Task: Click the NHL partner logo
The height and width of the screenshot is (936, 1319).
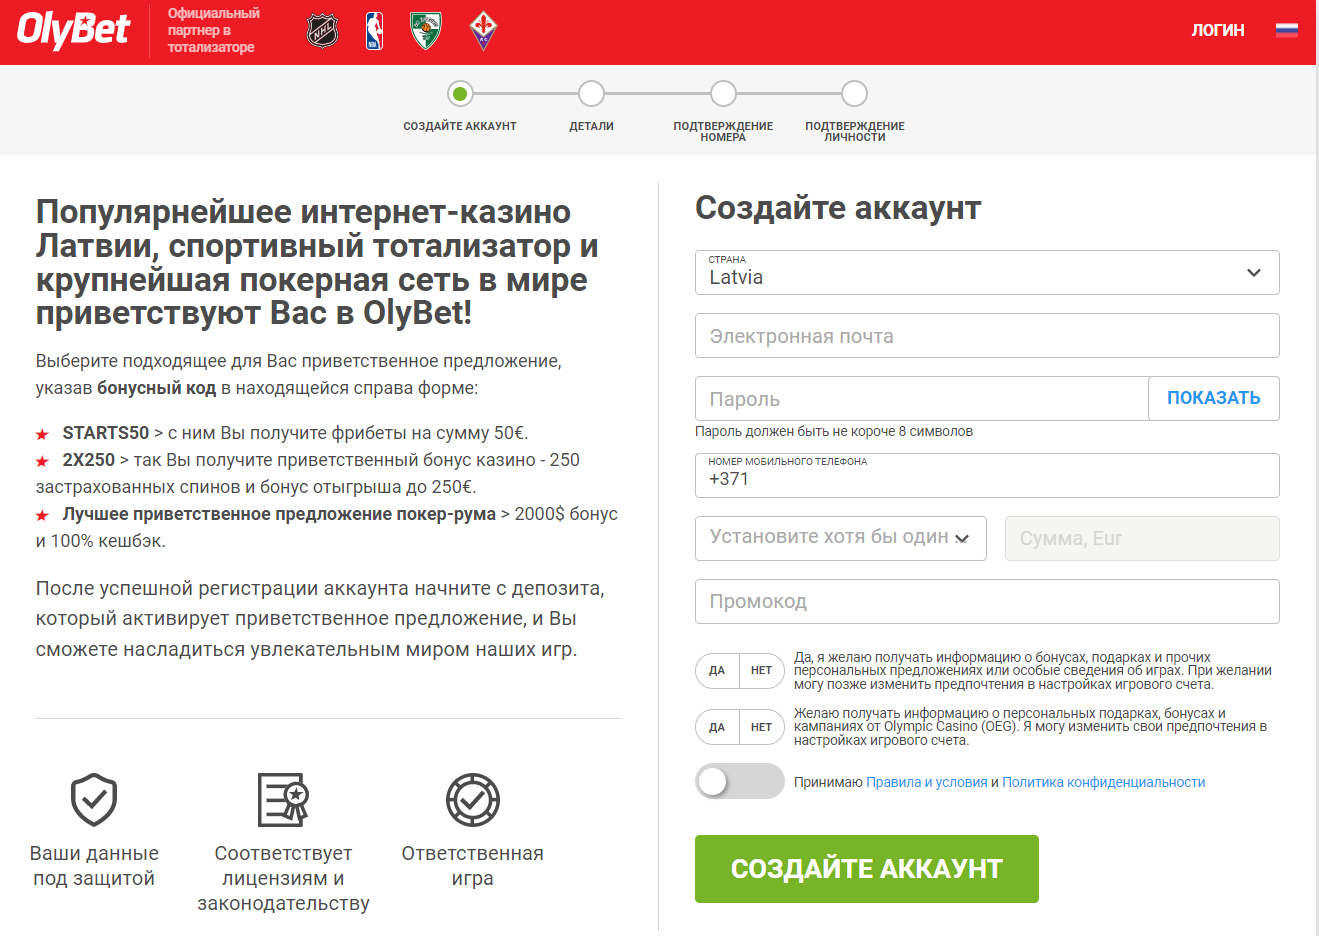Action: [322, 31]
